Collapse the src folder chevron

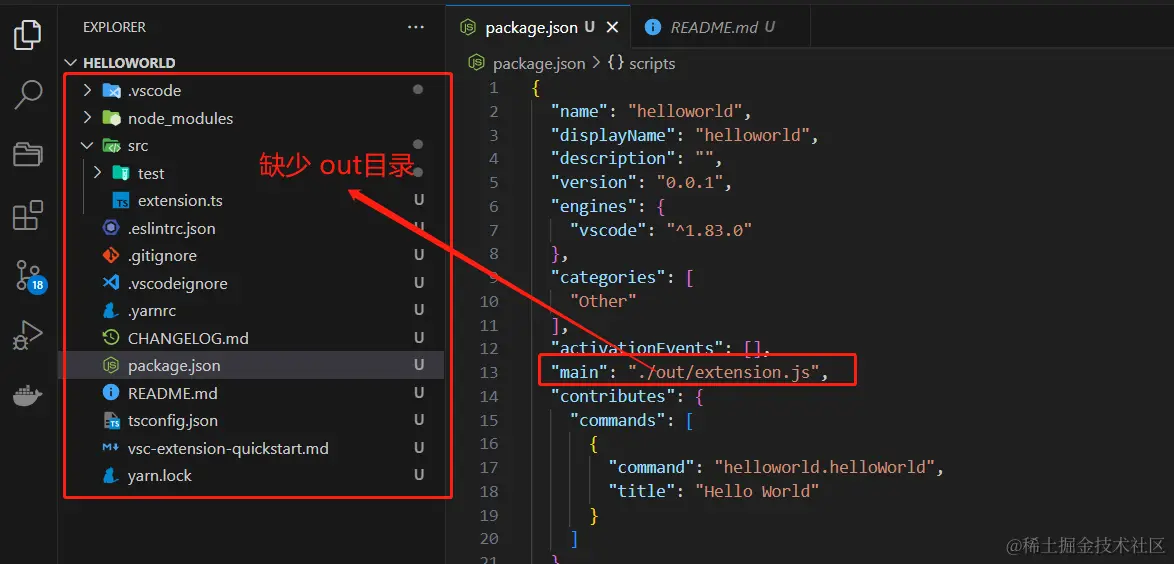coord(87,145)
